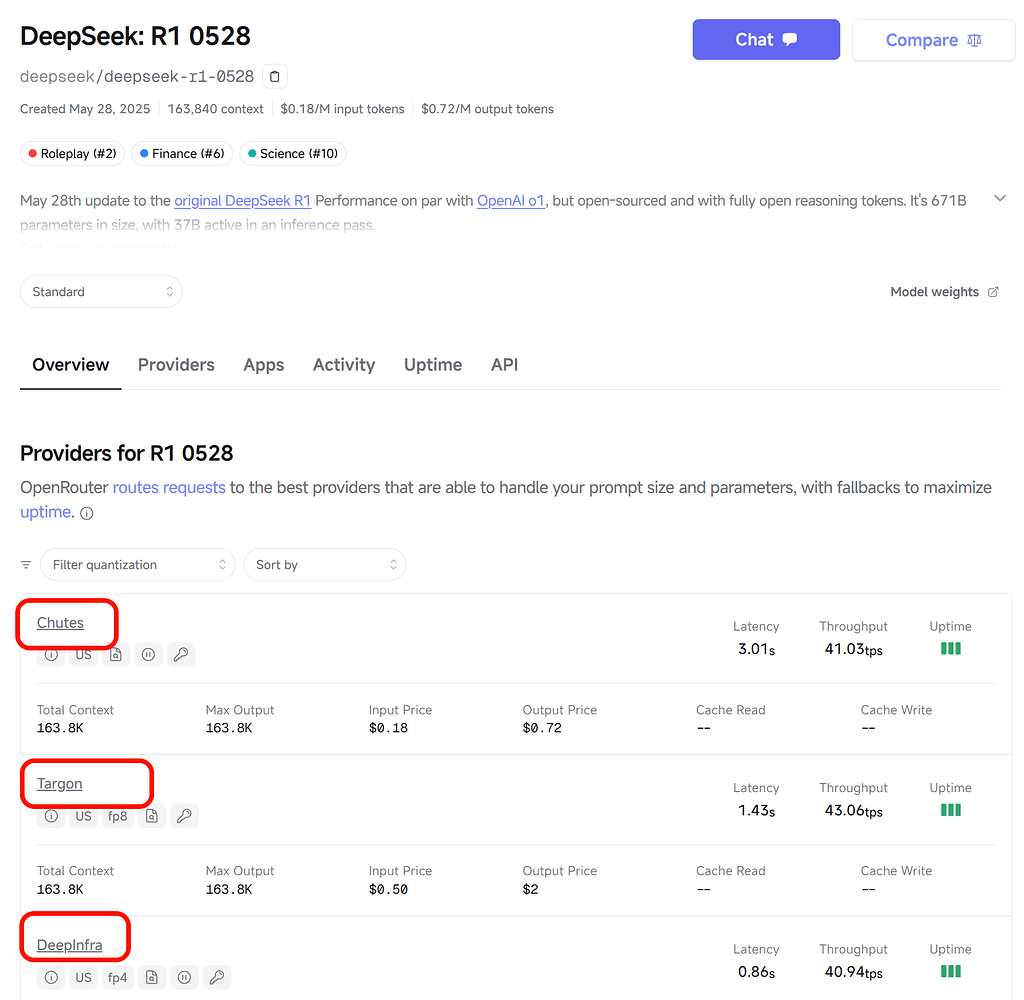1024x1000 pixels.
Task: Open the info icon in Targon row
Action: (51, 816)
